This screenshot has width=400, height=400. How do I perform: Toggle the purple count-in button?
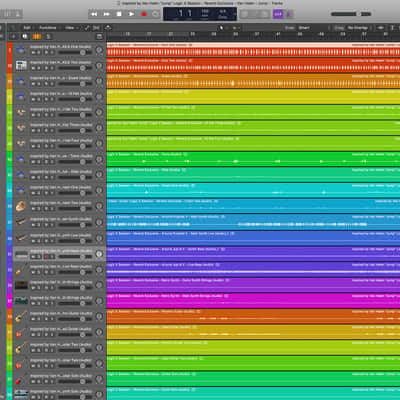pos(278,14)
